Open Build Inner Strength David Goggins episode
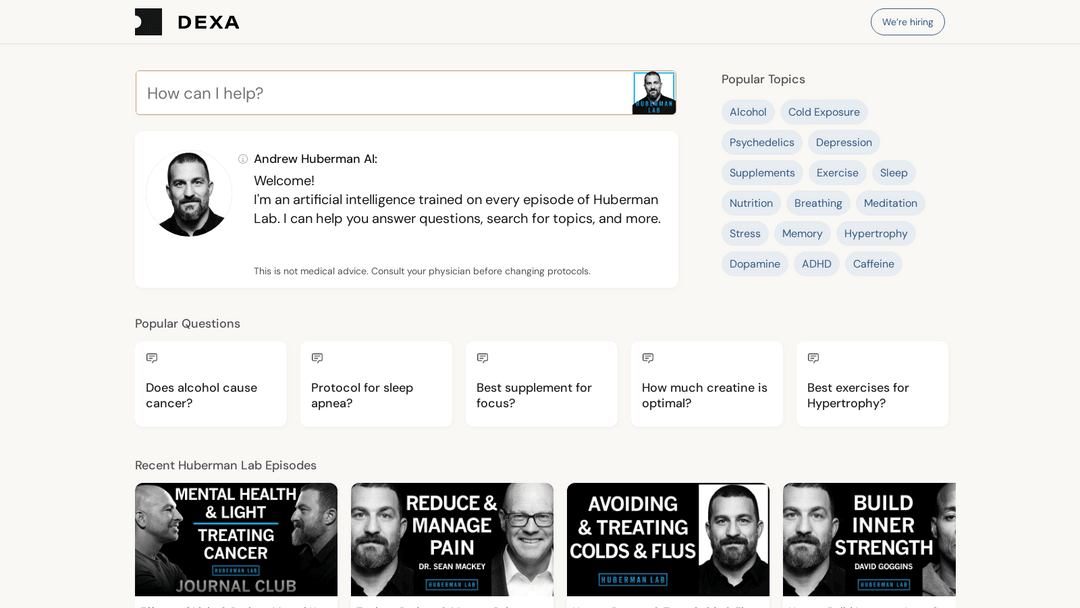The width and height of the screenshot is (1080, 608). click(869, 539)
